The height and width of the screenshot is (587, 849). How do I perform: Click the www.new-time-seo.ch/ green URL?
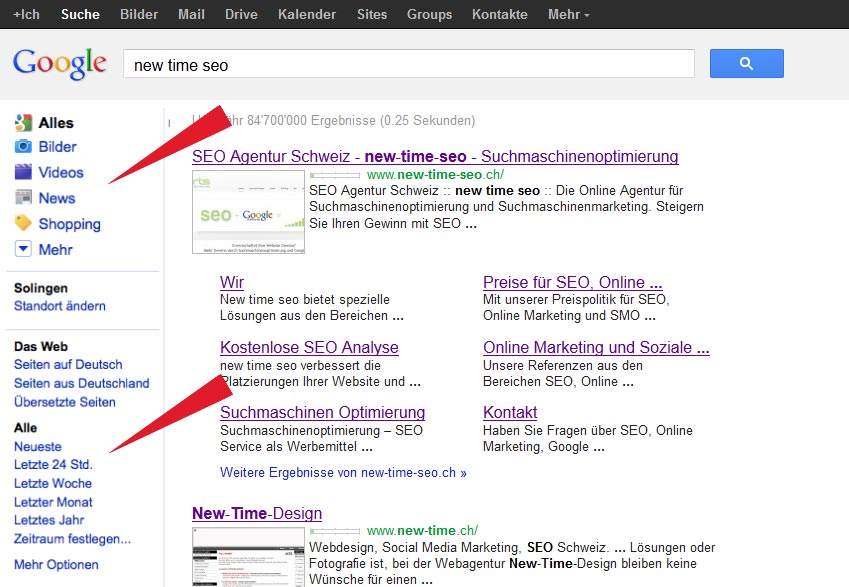pyautogui.click(x=435, y=174)
